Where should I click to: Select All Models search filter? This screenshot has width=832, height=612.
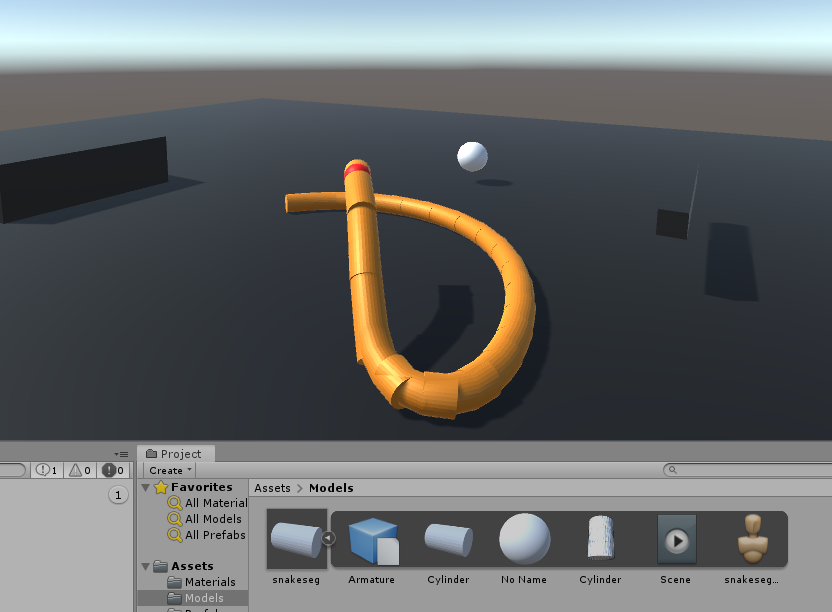(x=204, y=519)
